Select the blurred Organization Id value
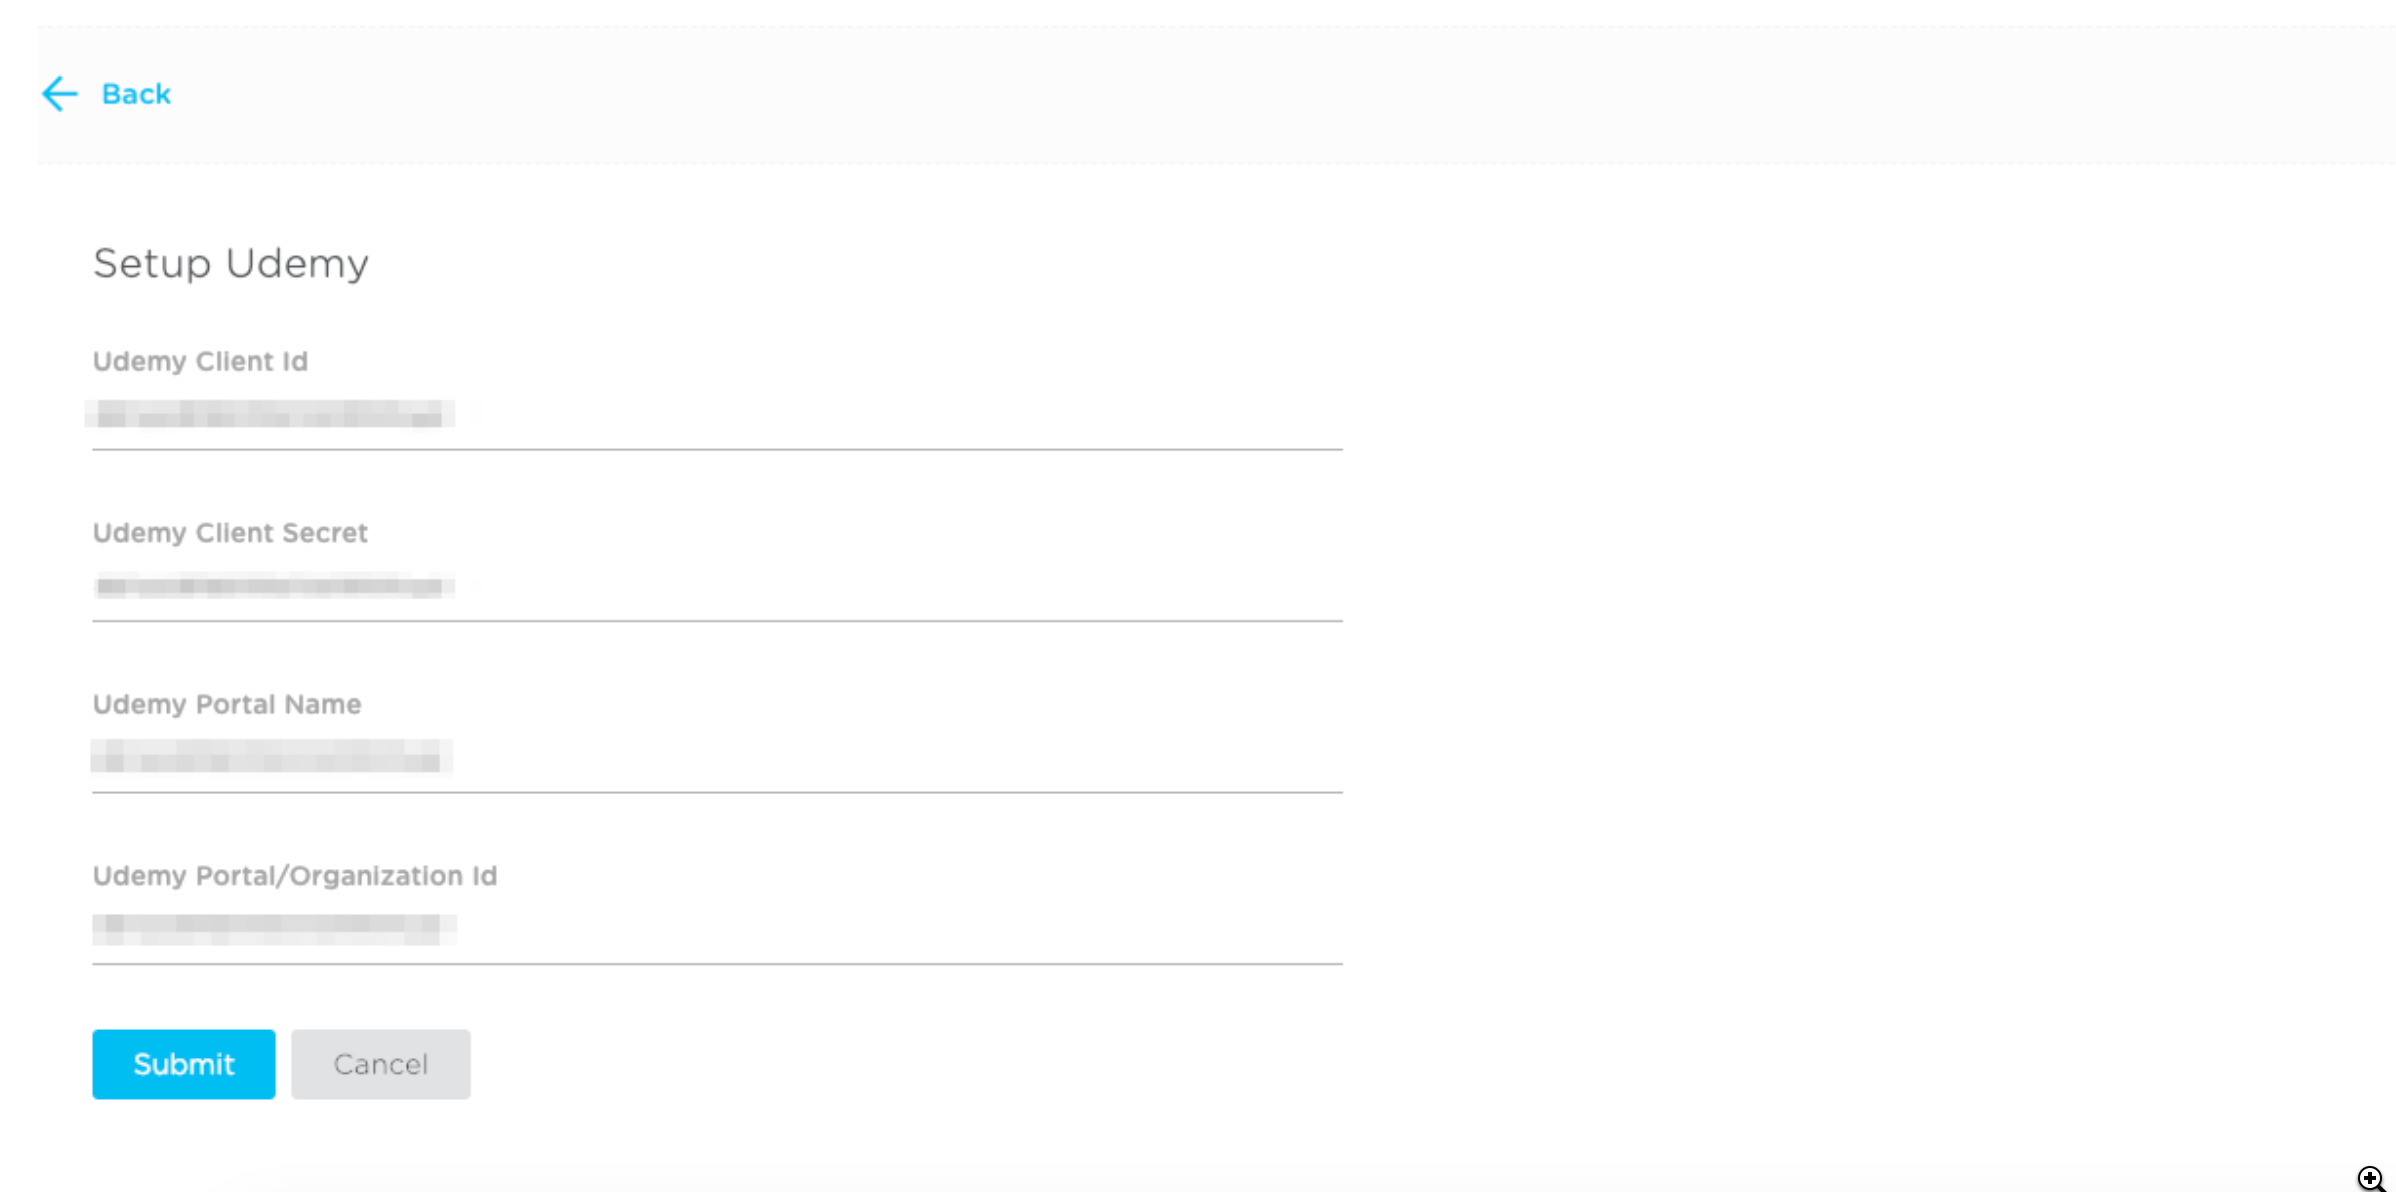Screen dimensions: 2396x1192 (x=274, y=929)
